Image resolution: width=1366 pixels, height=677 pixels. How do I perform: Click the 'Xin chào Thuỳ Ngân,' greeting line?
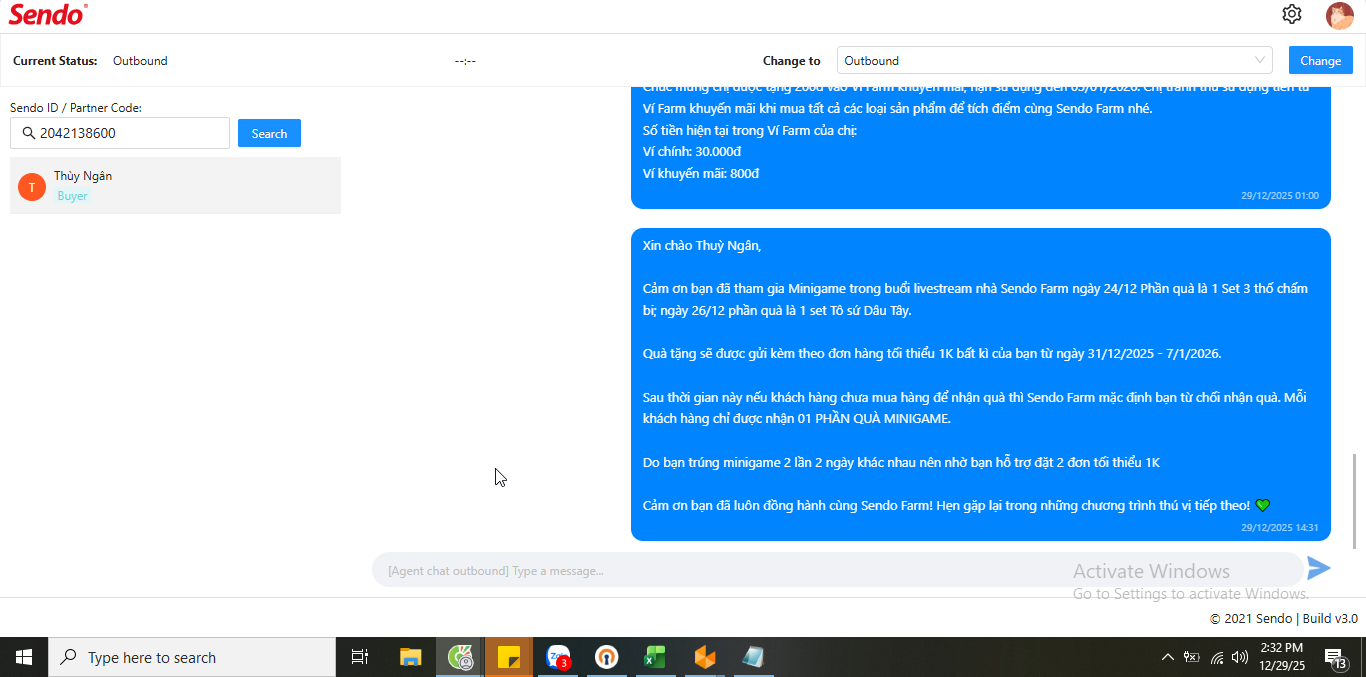coord(702,245)
